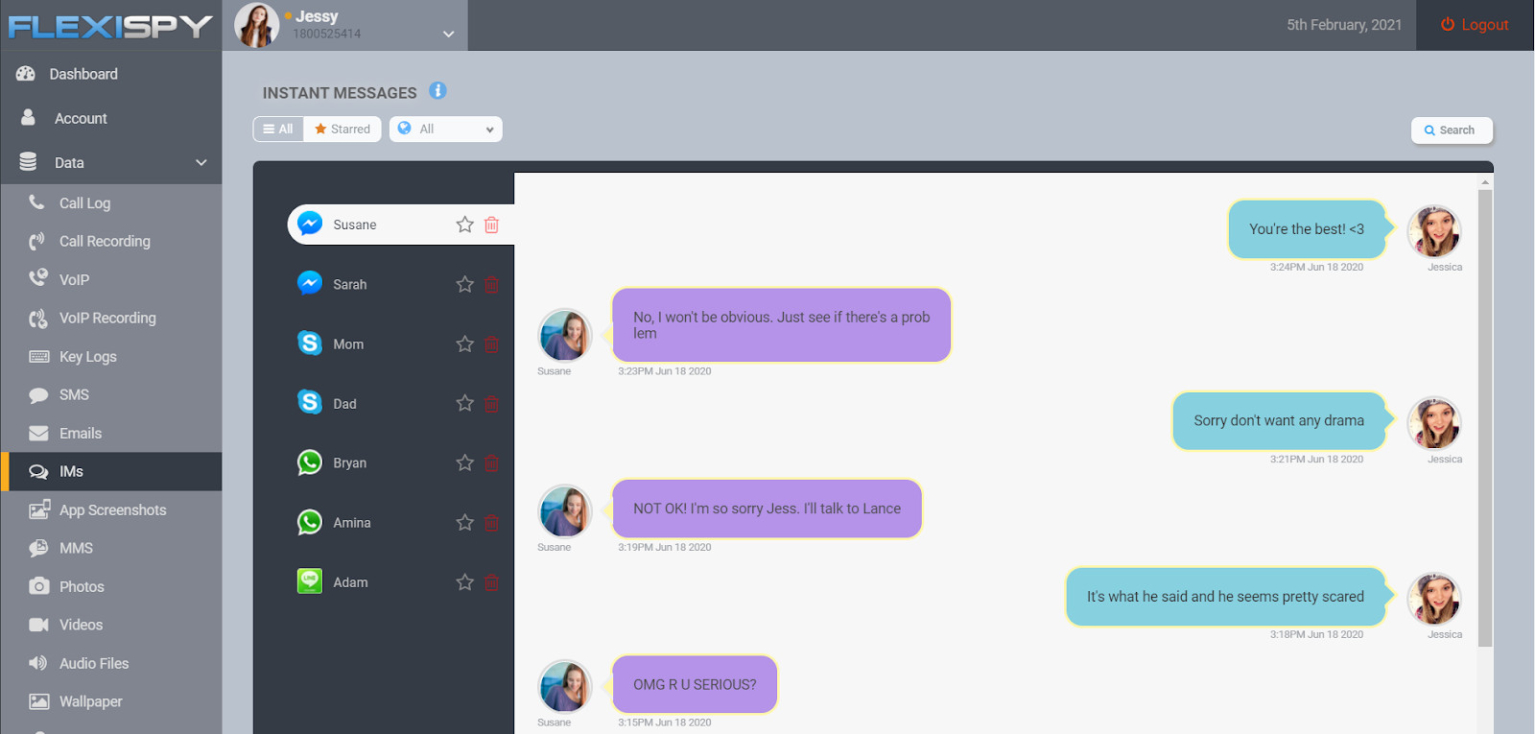
Task: Open the Key Logs panel
Action: 89,356
